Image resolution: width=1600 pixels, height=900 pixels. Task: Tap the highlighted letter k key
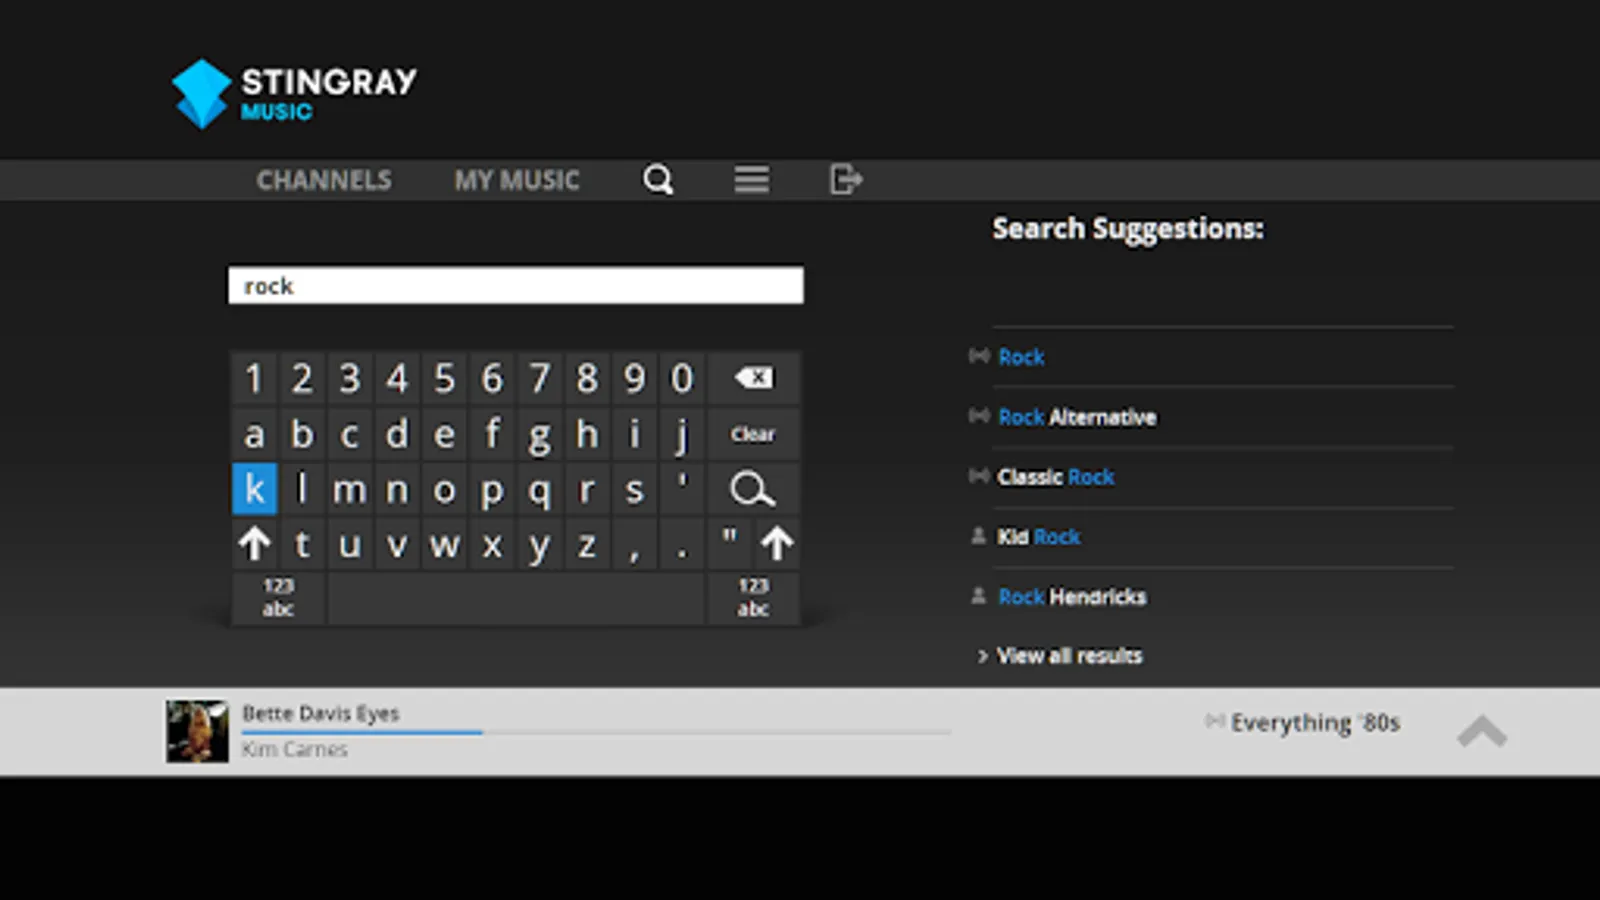point(255,489)
